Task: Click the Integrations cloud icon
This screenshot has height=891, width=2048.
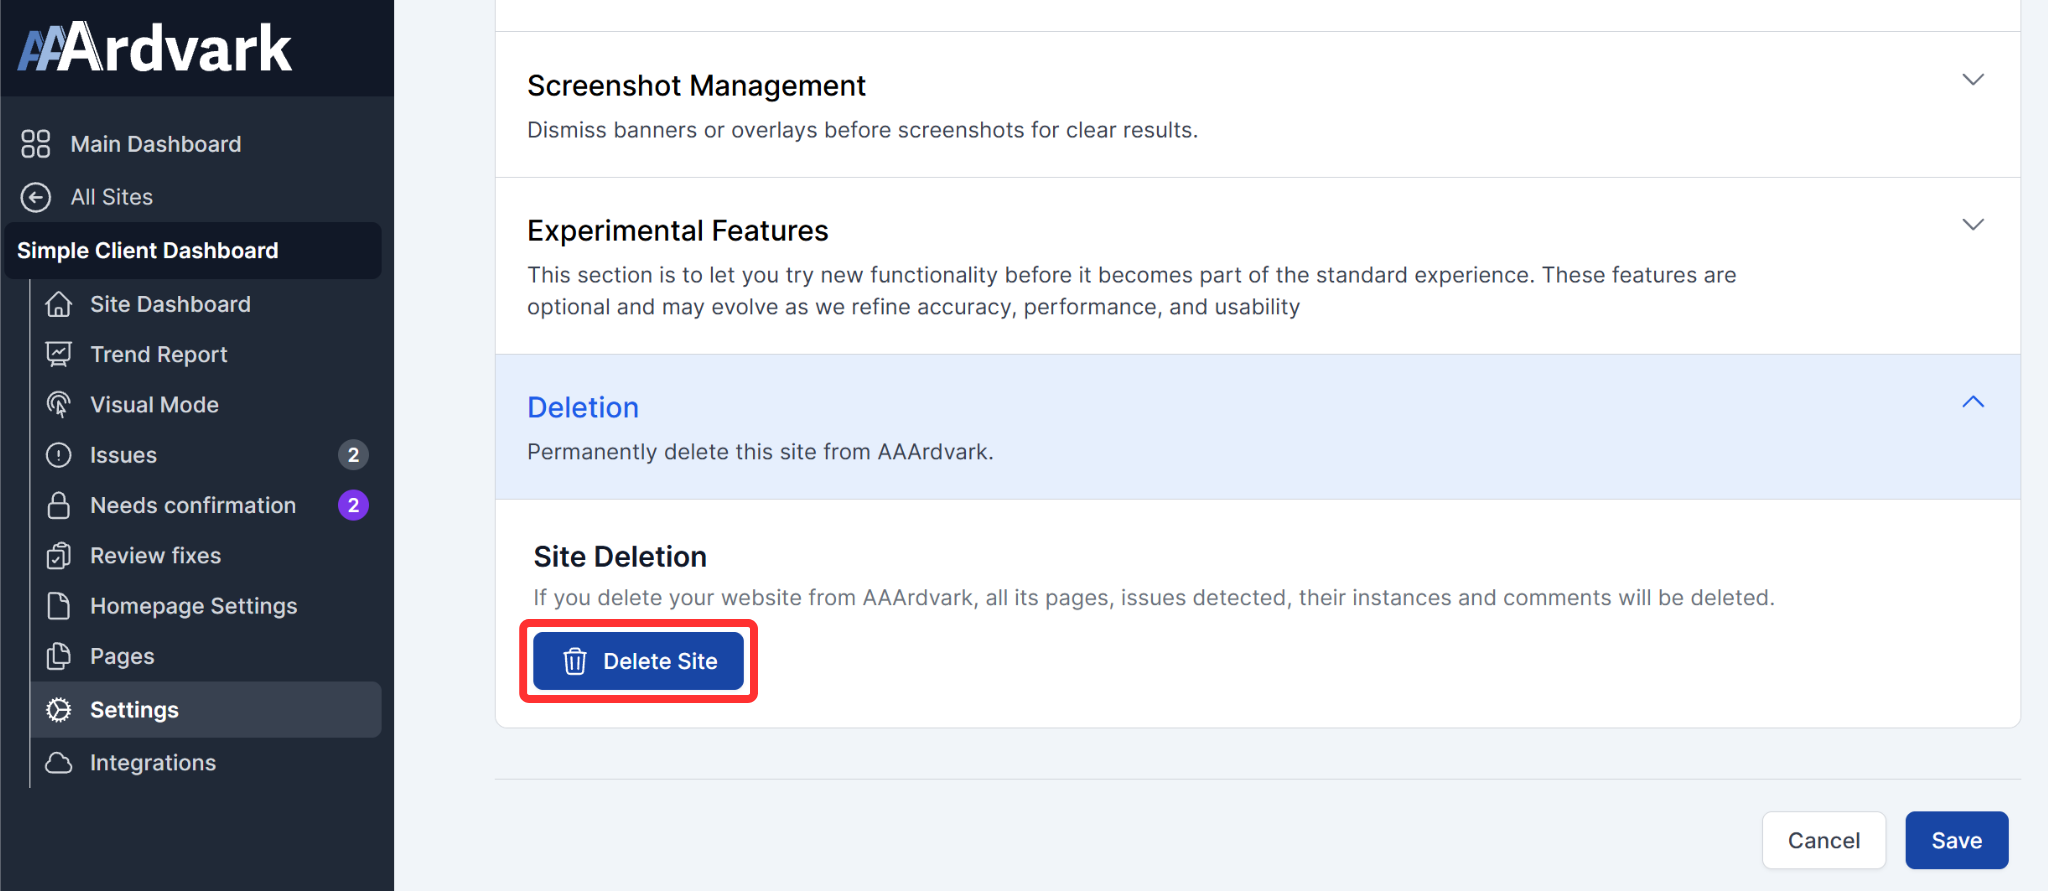Action: click(59, 763)
